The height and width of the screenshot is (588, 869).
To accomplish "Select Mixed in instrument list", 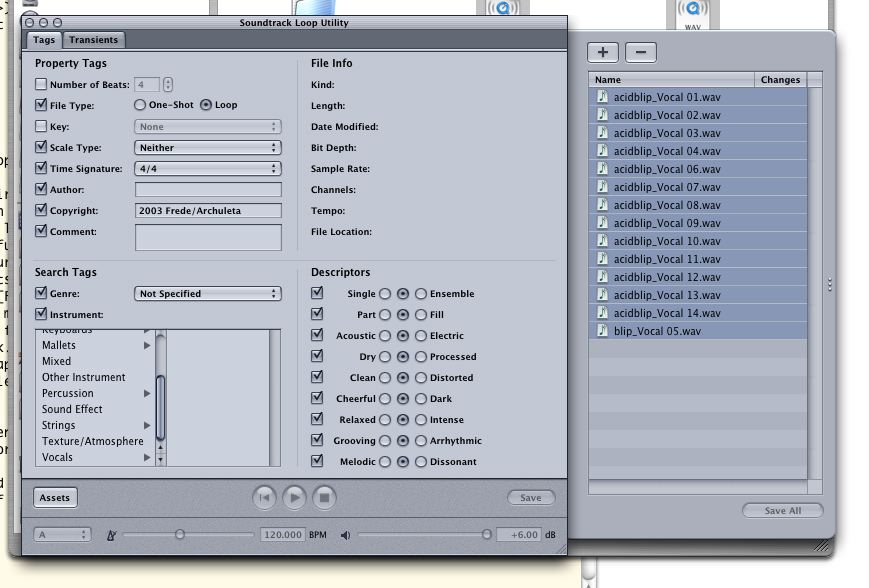I will [57, 361].
